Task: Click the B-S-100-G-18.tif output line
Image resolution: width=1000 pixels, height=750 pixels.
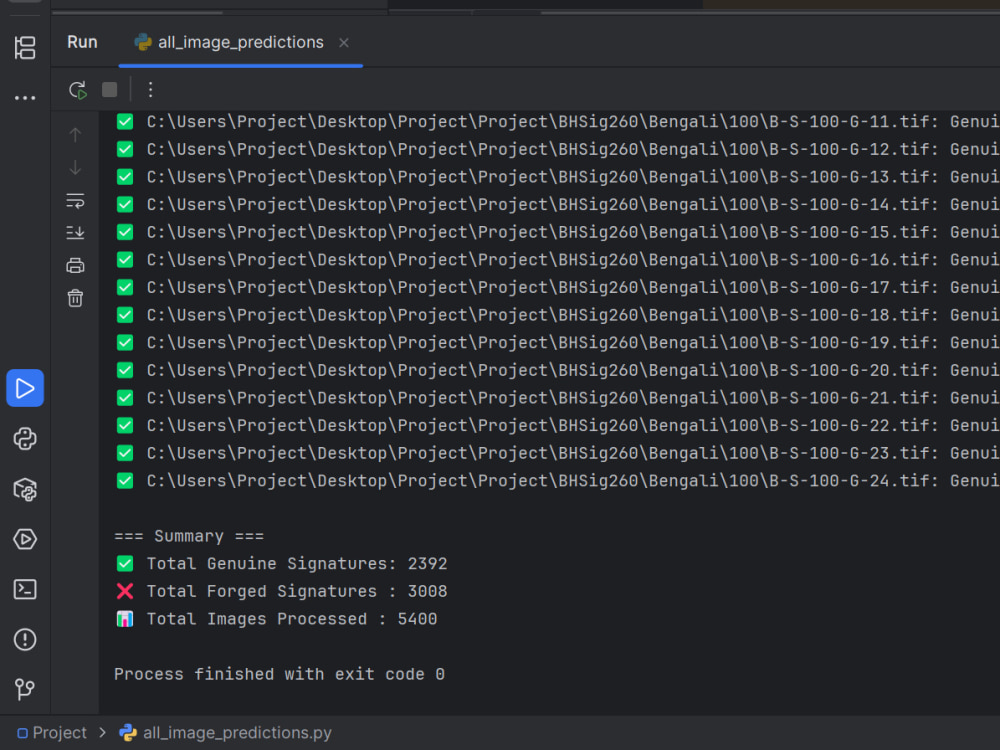Action: coord(557,315)
